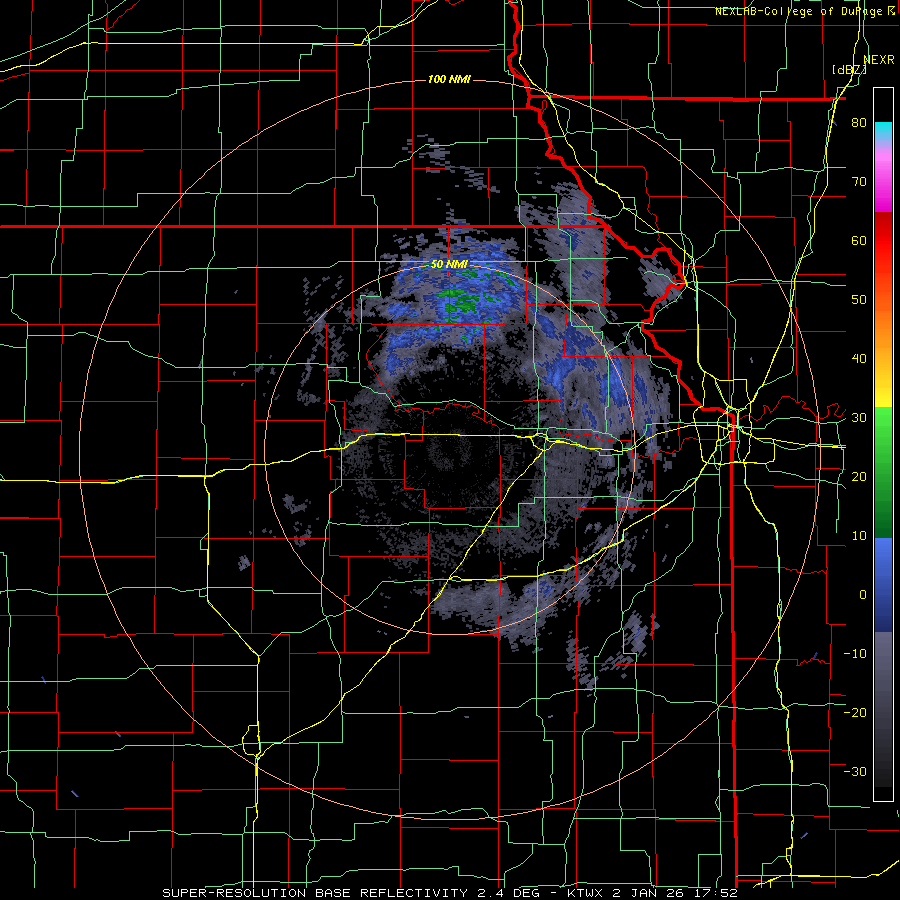Image resolution: width=900 pixels, height=900 pixels.
Task: Click the 50 dBZ value on the color scale
Action: [859, 300]
